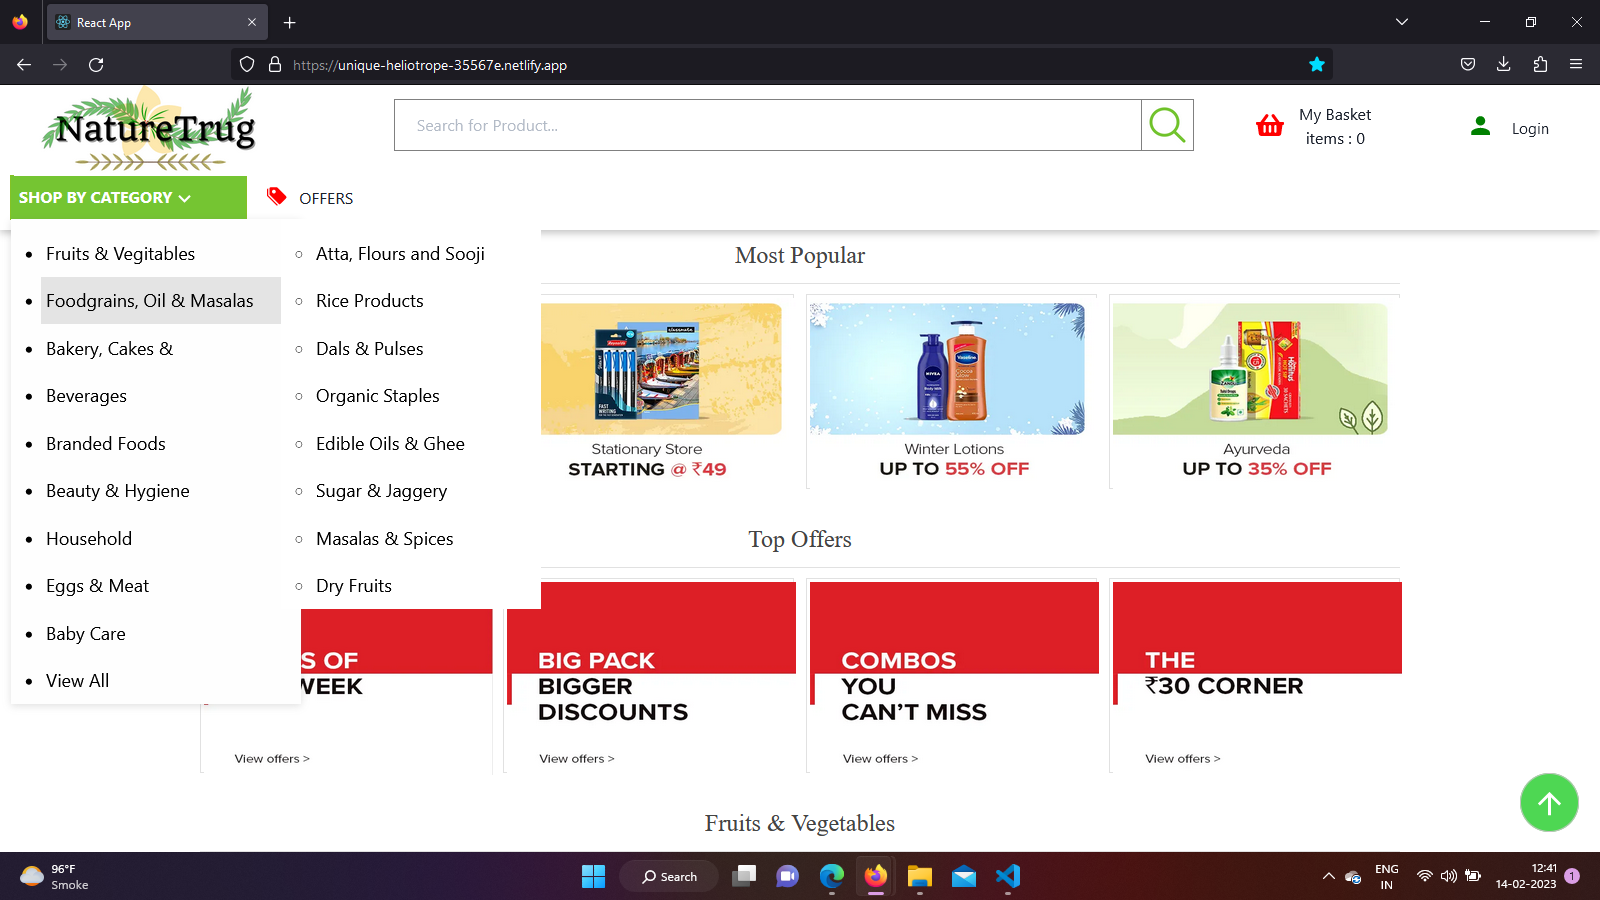Viewport: 1600px width, 900px height.
Task: Click the bookmark star icon
Action: coord(1317,65)
